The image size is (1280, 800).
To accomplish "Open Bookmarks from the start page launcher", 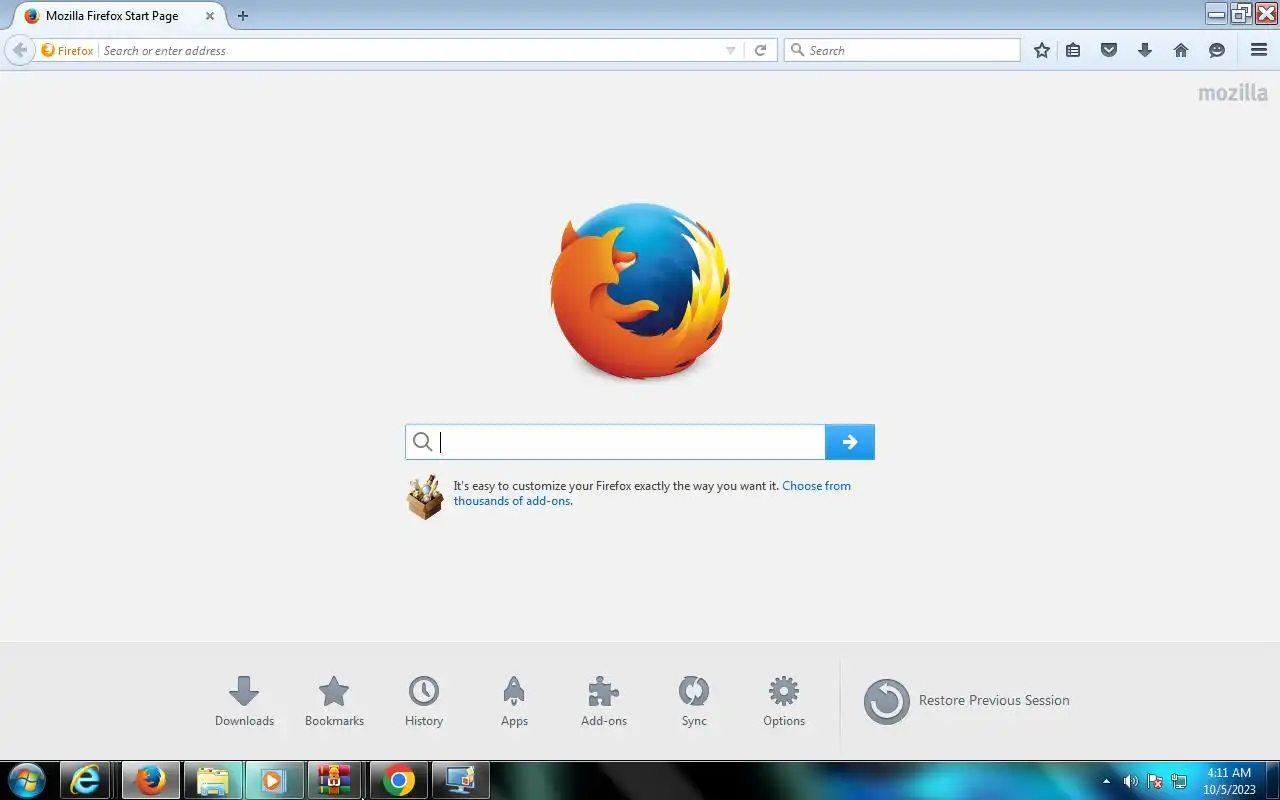I will tap(334, 702).
